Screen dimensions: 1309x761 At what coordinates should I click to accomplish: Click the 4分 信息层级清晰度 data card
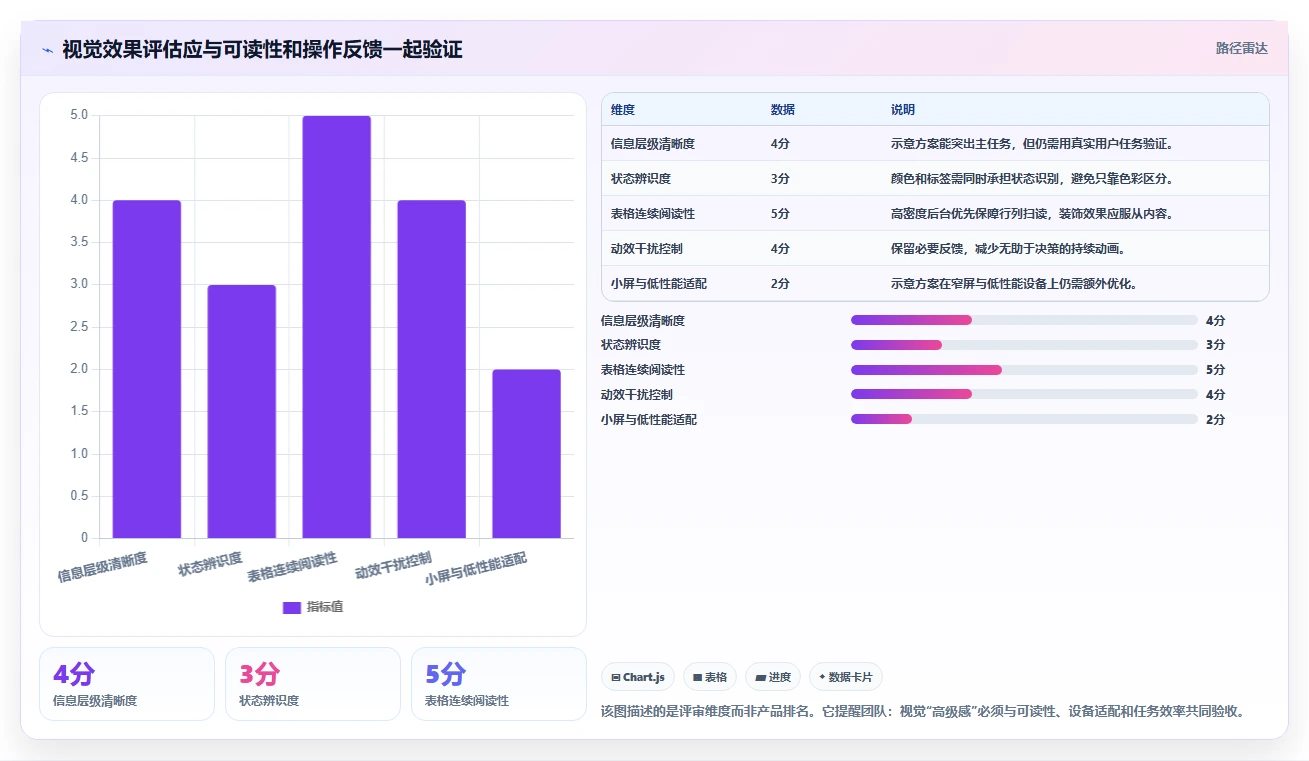coord(127,684)
